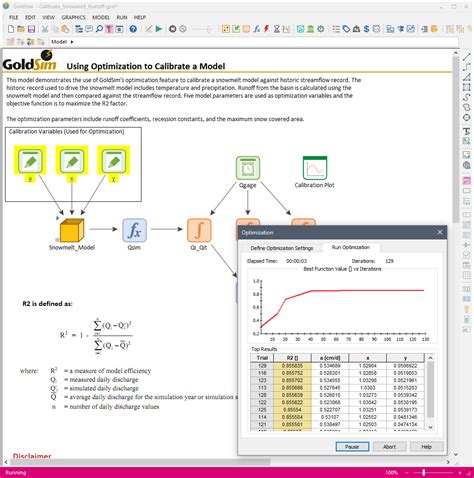
Task: Click the zoom slider handle in status bar
Action: coord(424,473)
